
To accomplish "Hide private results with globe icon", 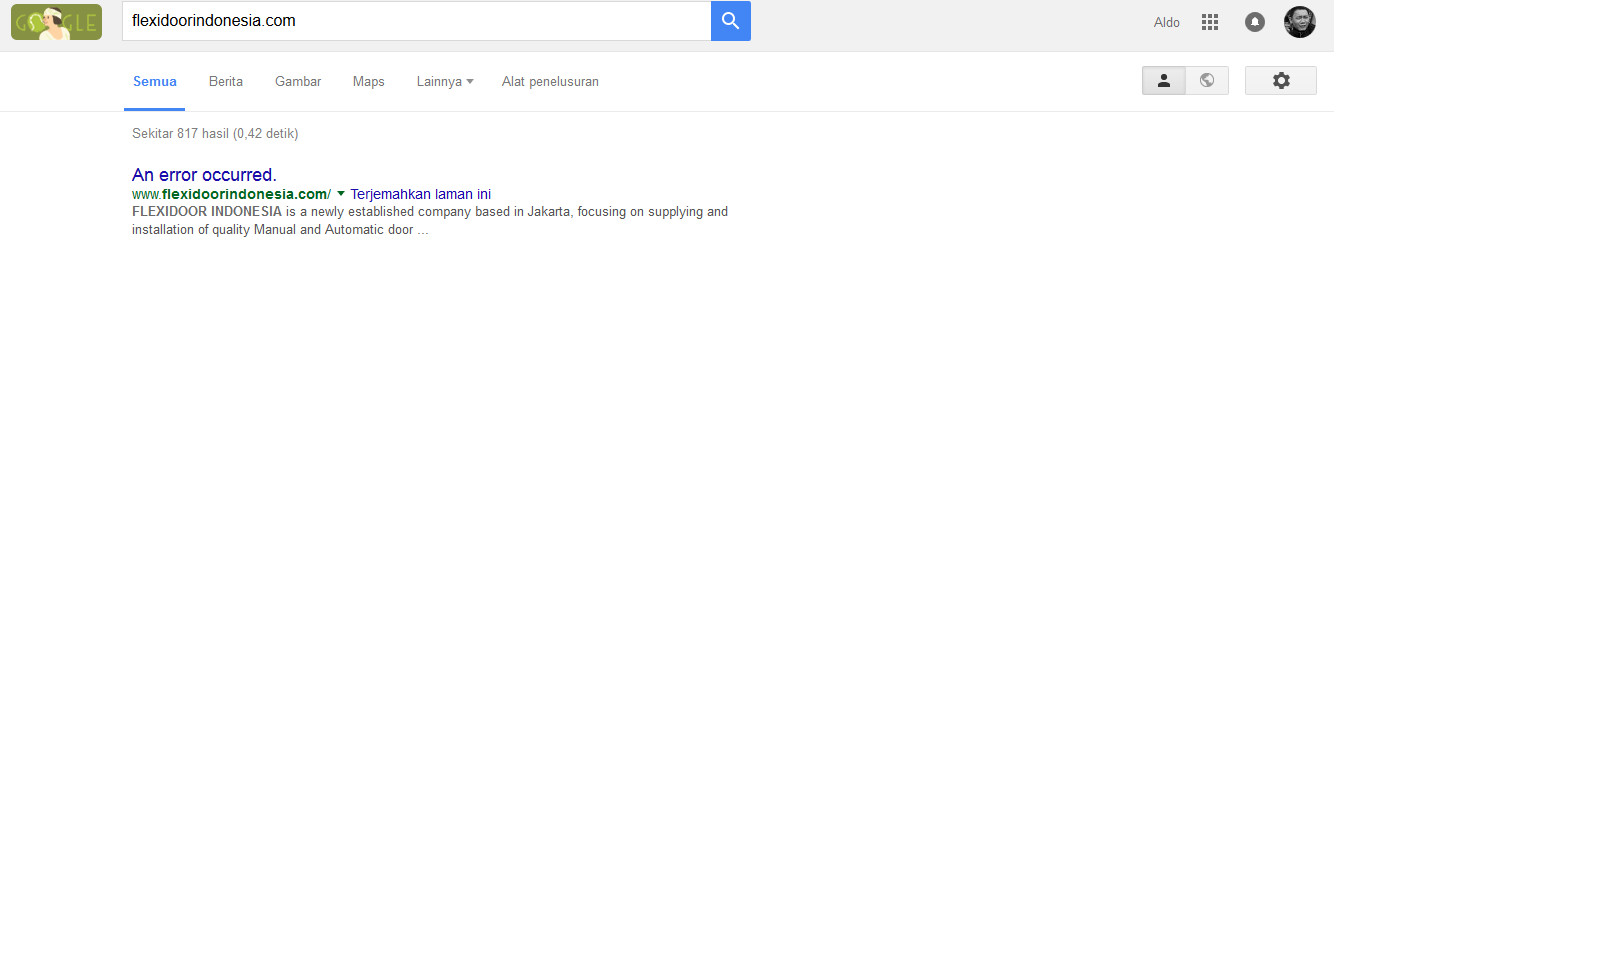I will (1207, 81).
